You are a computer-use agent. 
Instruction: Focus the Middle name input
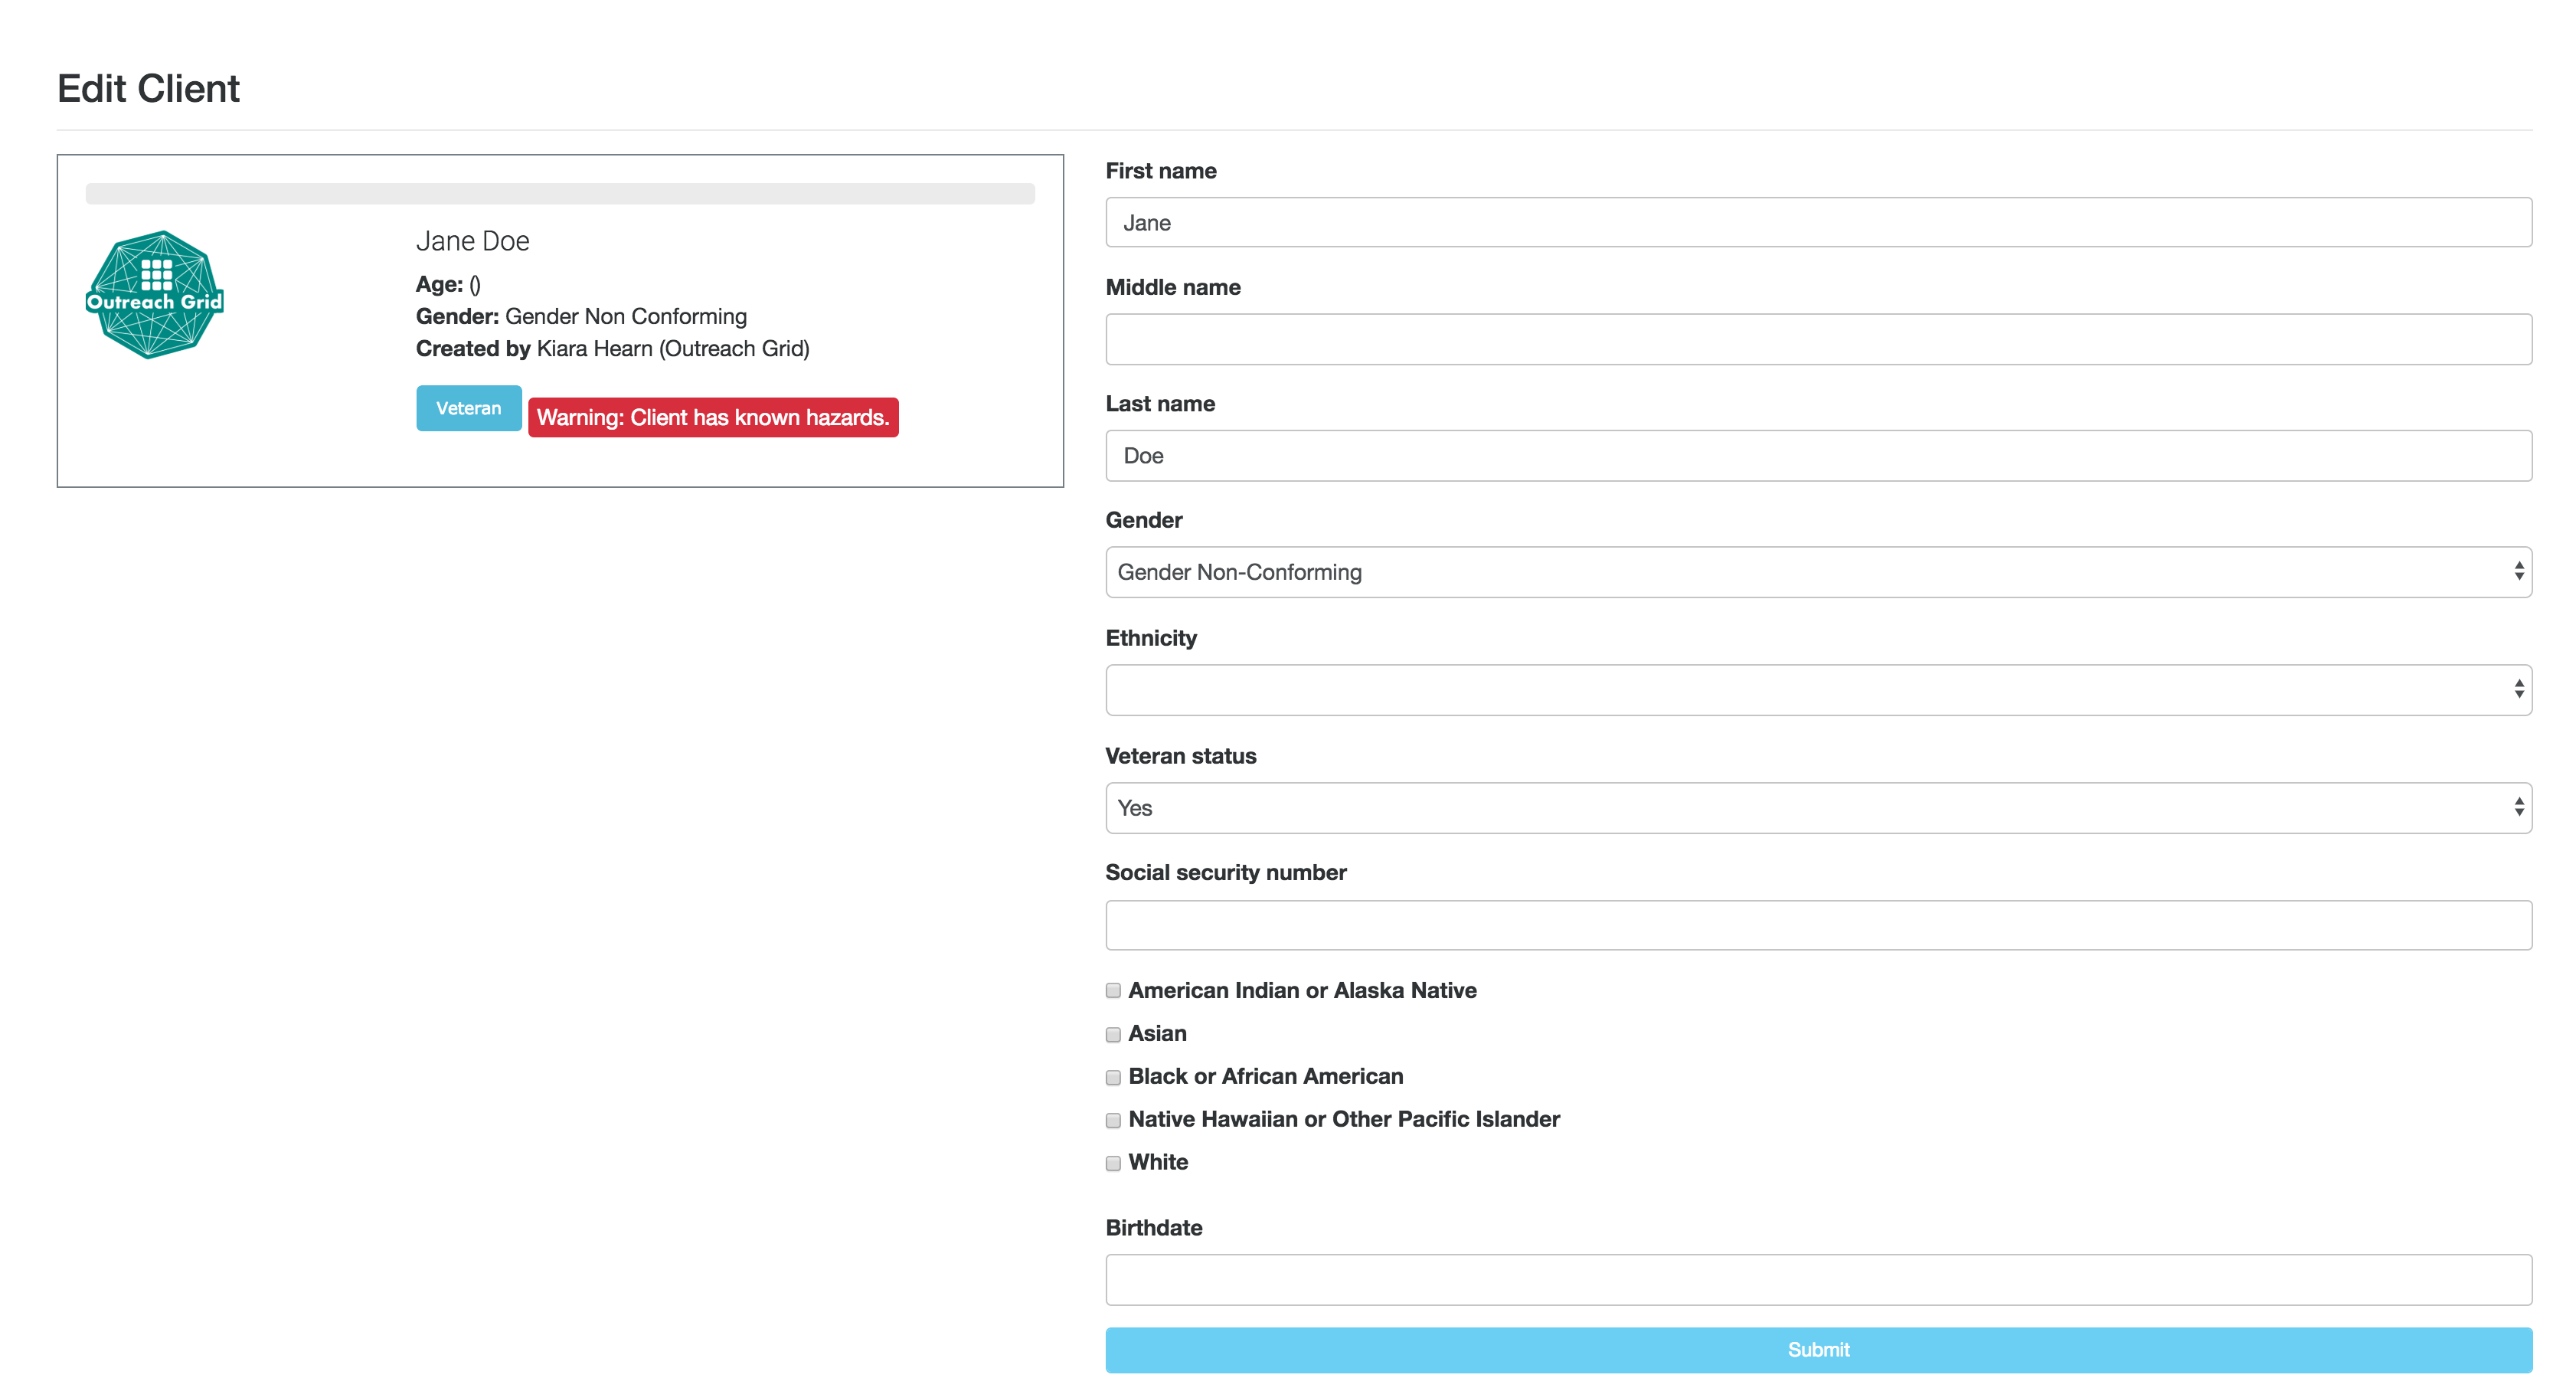1817,339
